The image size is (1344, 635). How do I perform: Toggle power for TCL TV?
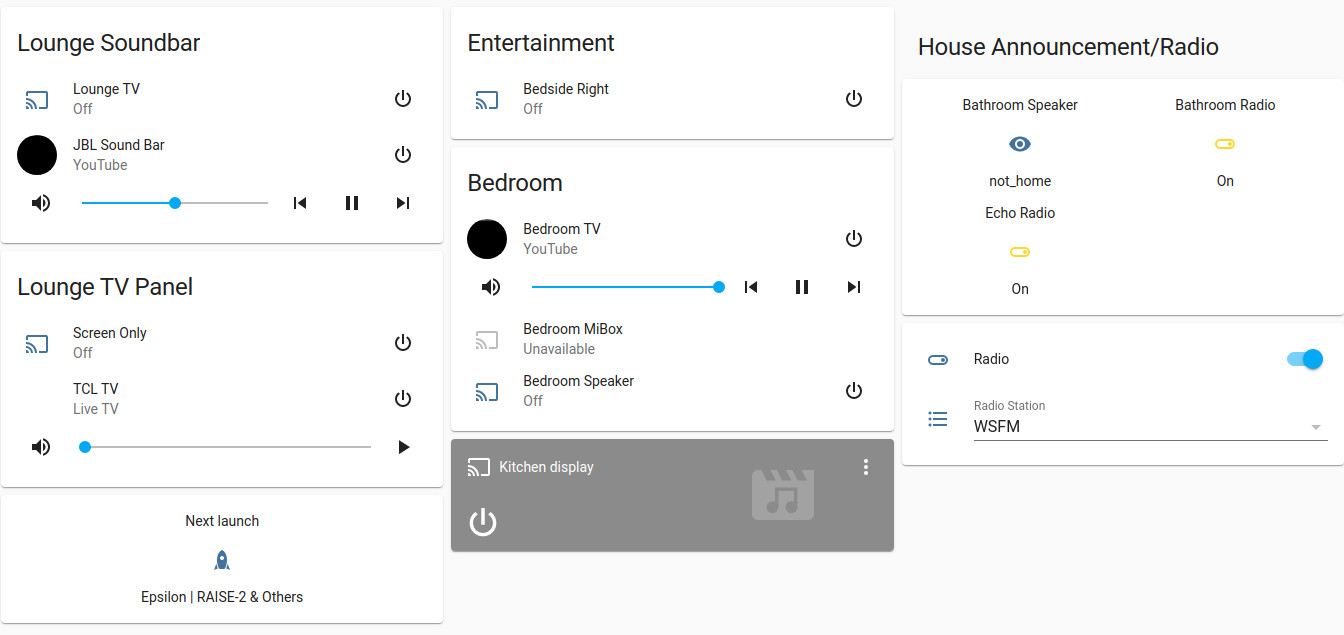coord(403,399)
